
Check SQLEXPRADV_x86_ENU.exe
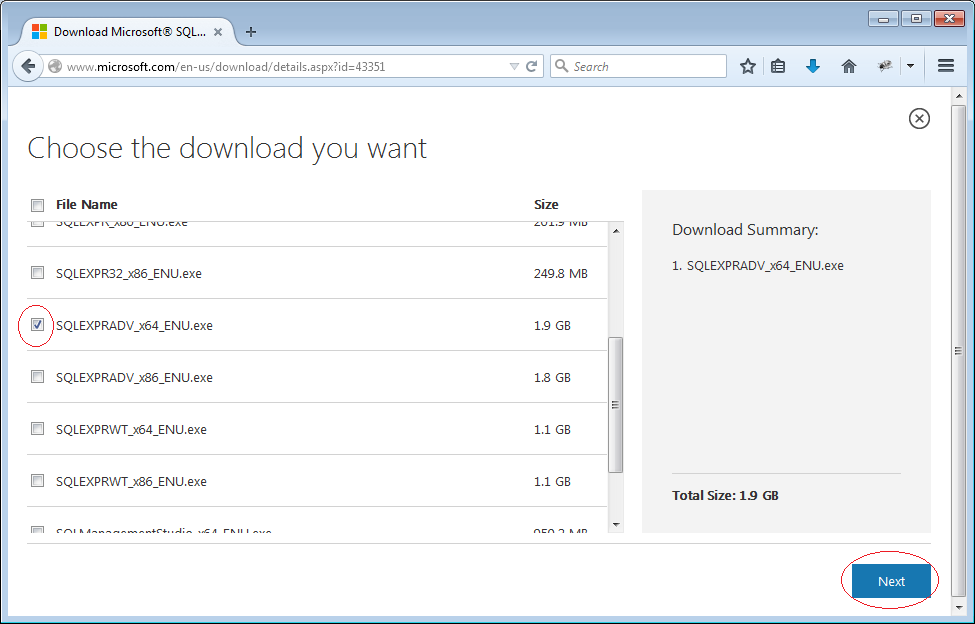click(x=37, y=377)
